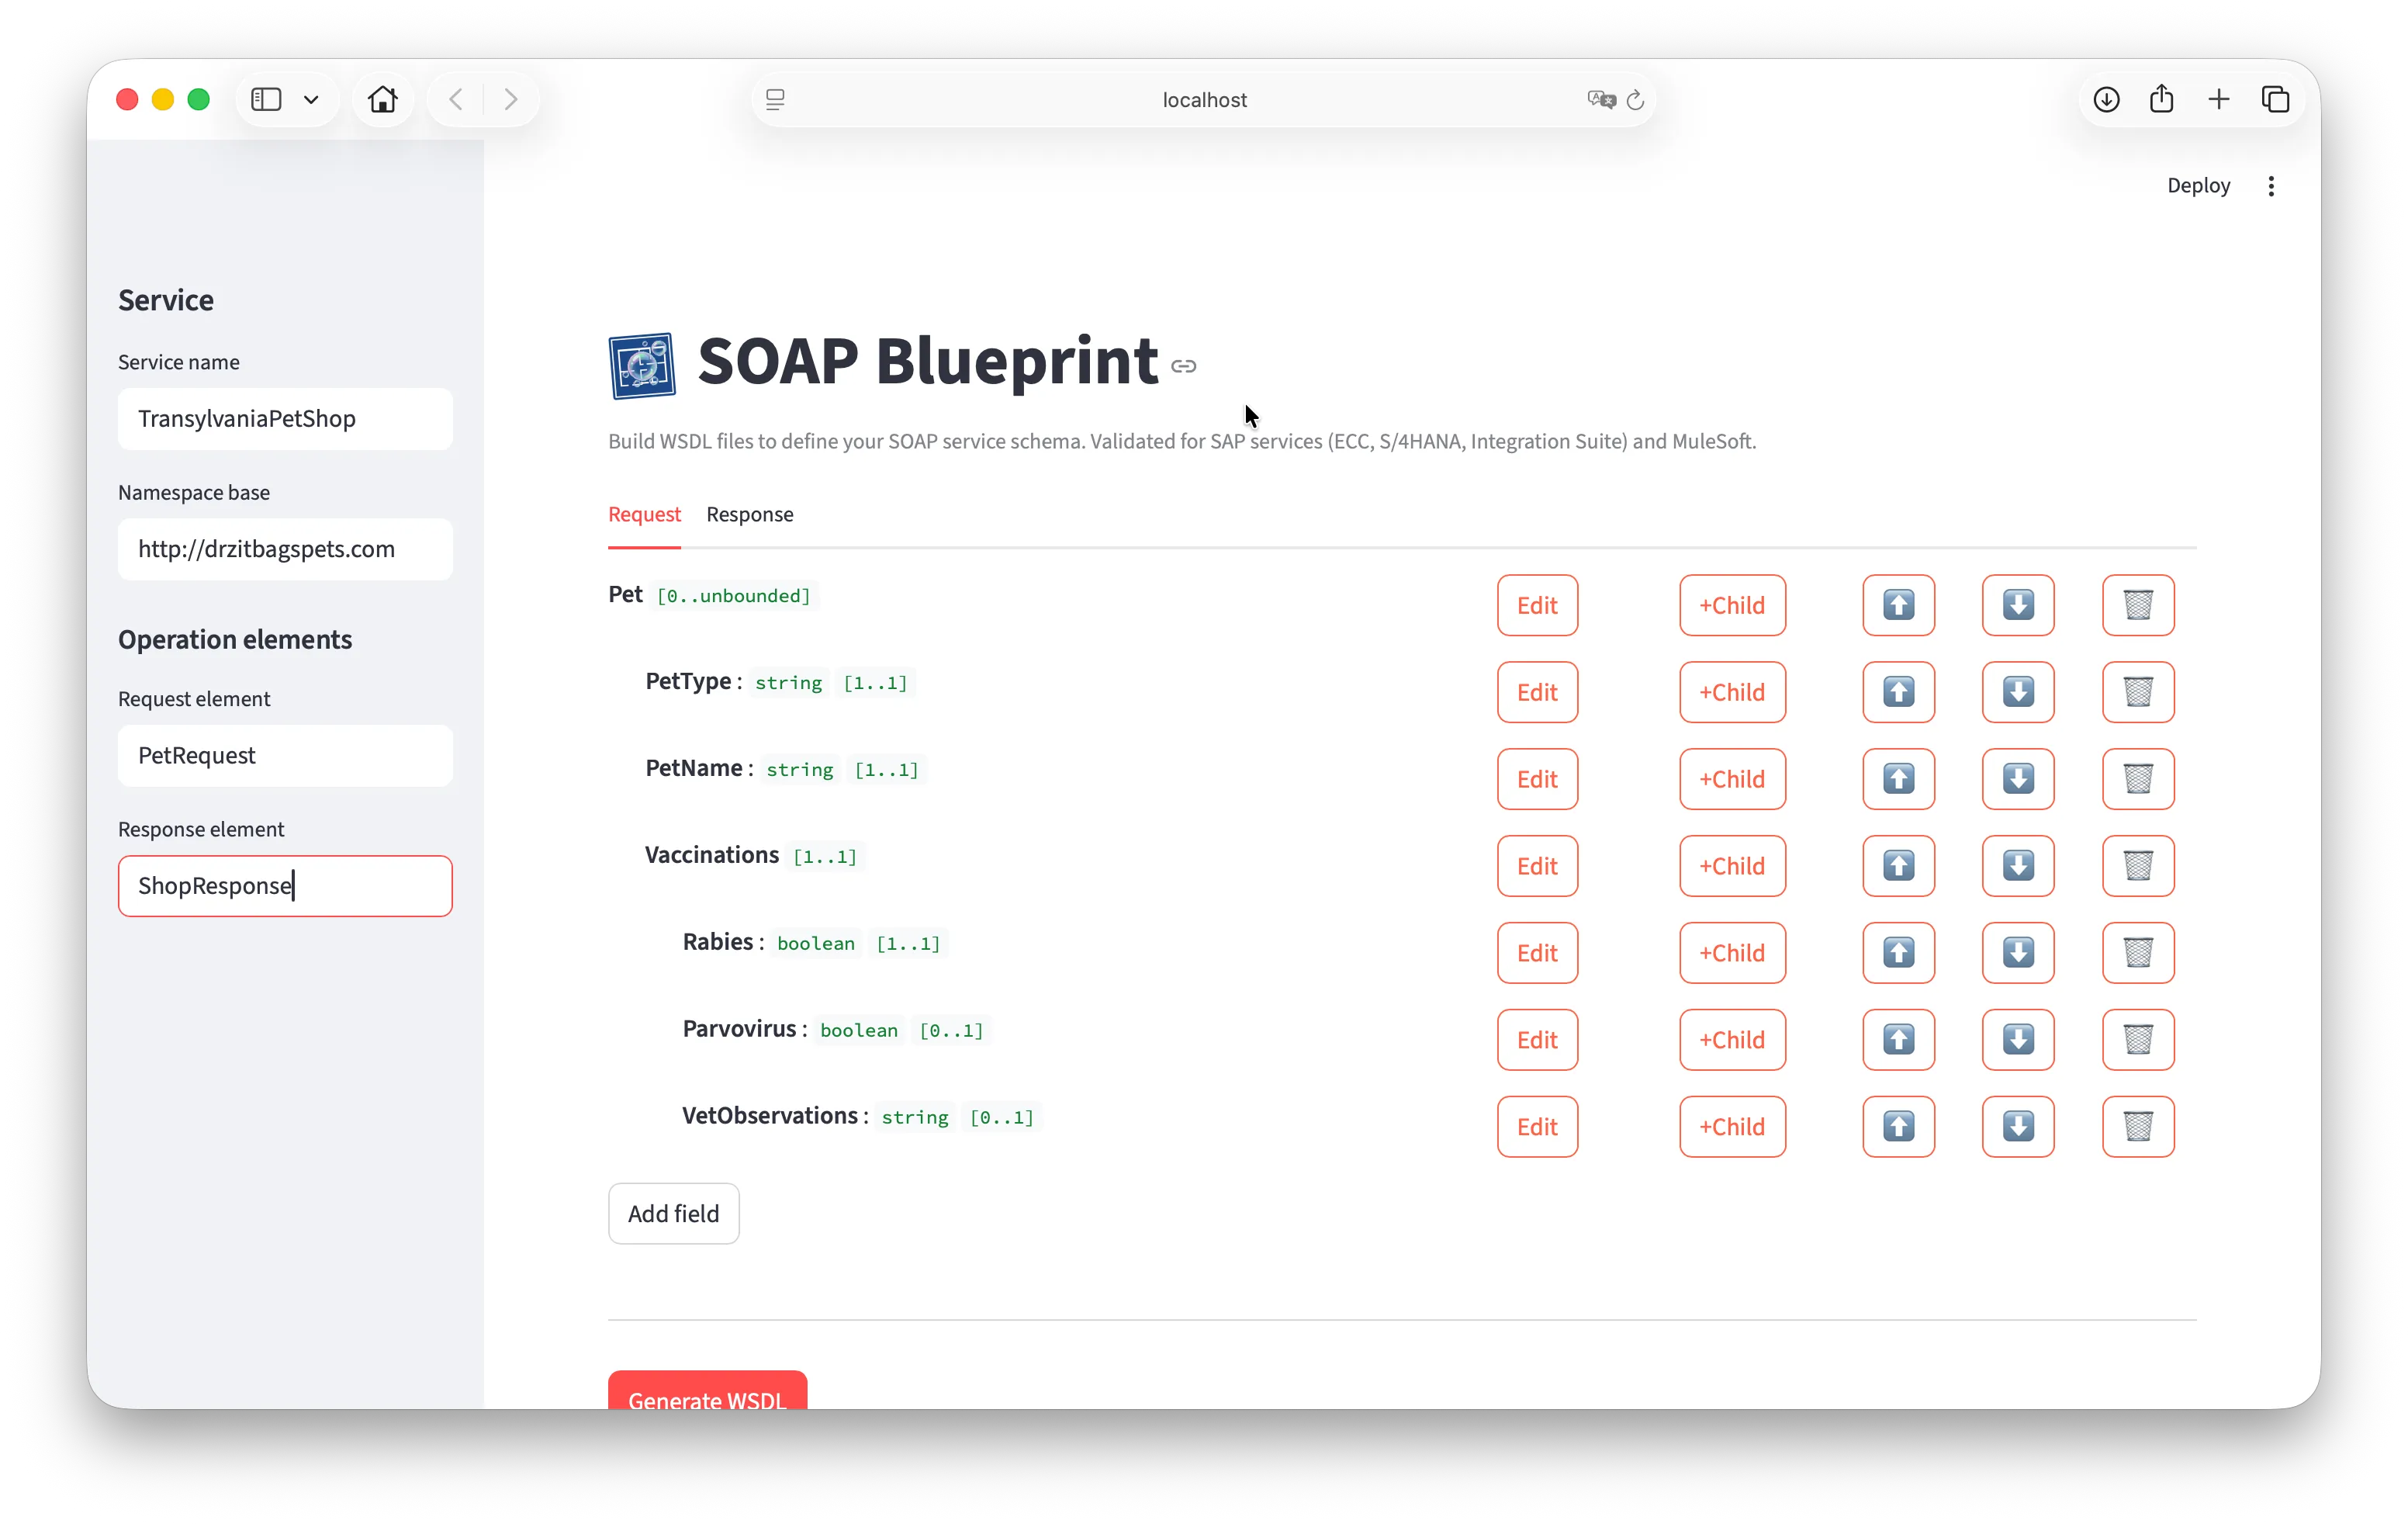This screenshot has width=2408, height=1524.
Task: Add a child under VetObservations
Action: click(1732, 1127)
